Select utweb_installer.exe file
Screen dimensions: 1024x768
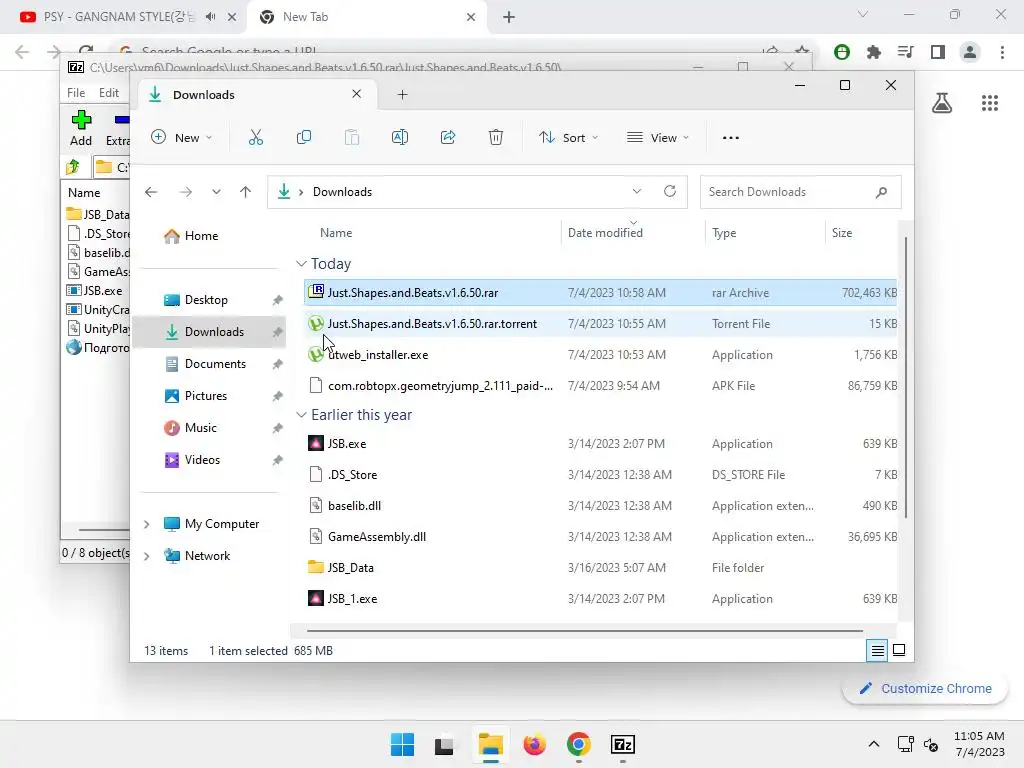(600, 355)
